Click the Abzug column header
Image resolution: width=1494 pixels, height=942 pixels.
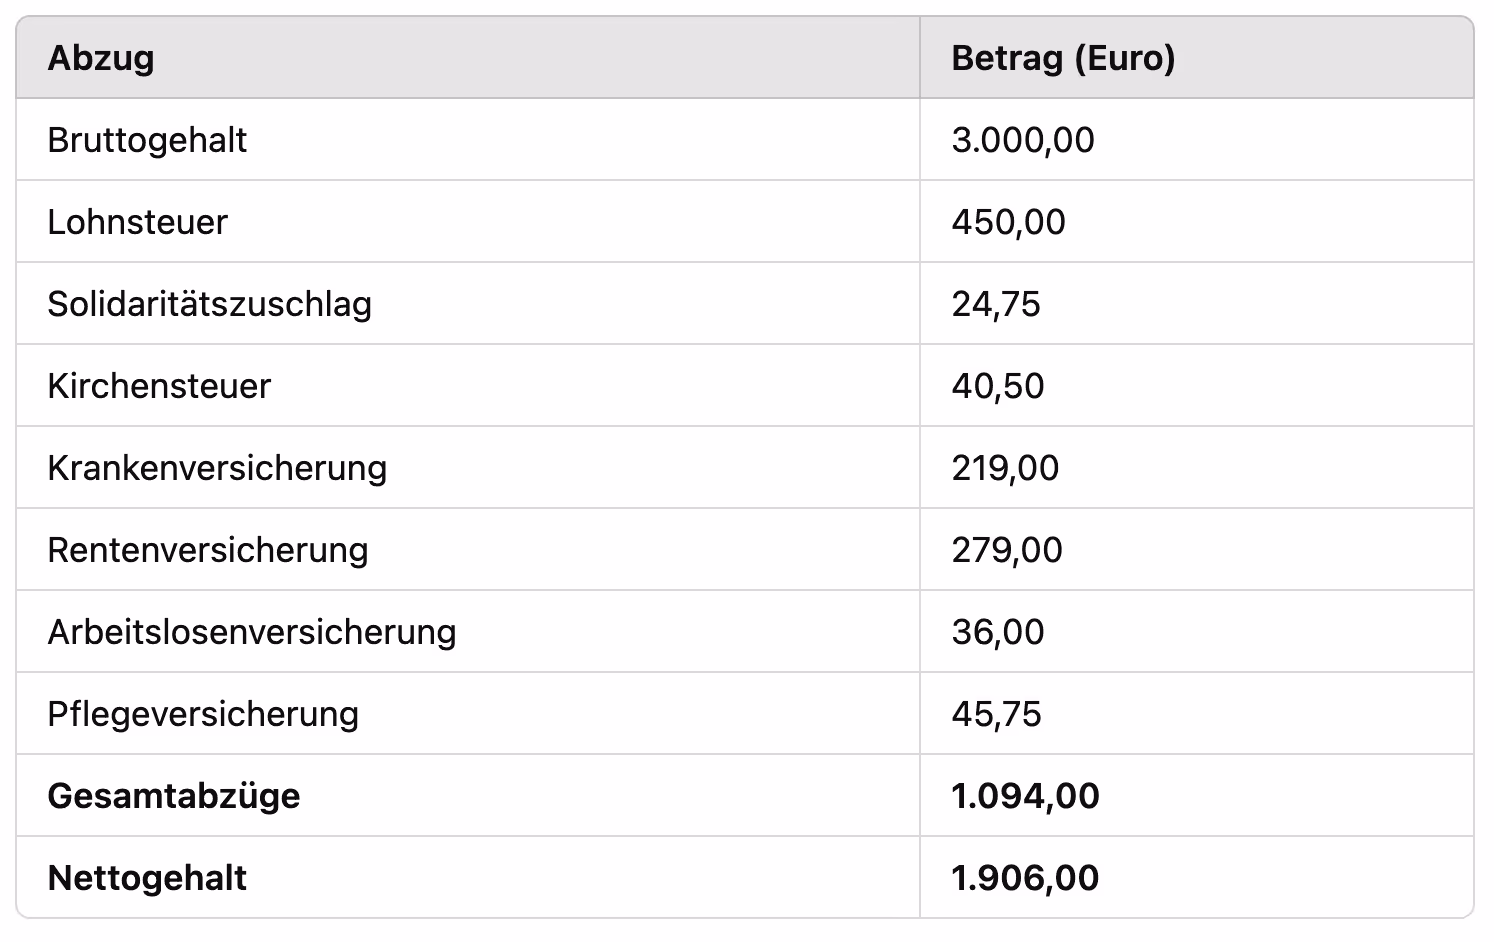(x=101, y=58)
